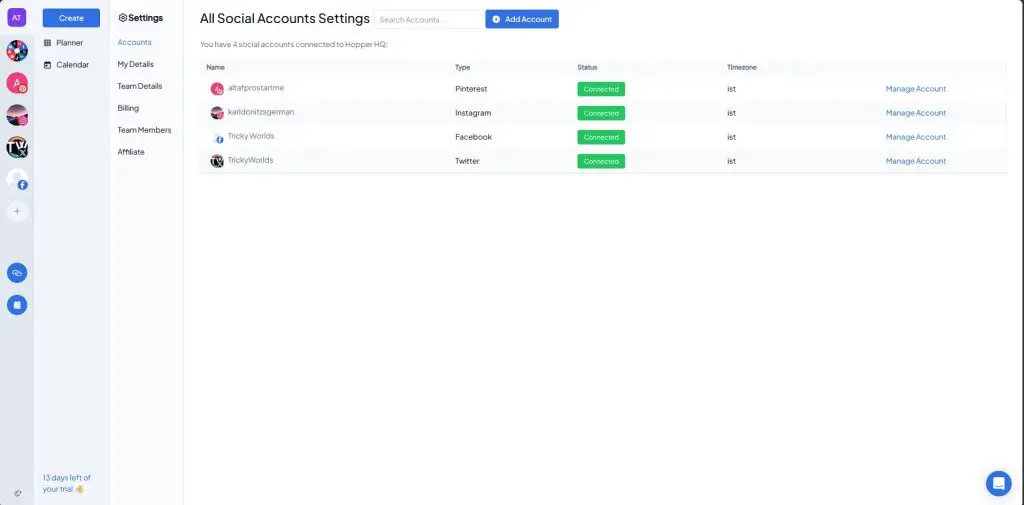This screenshot has width=1024, height=505.
Task: Click the Facebook type cell
Action: click(473, 137)
